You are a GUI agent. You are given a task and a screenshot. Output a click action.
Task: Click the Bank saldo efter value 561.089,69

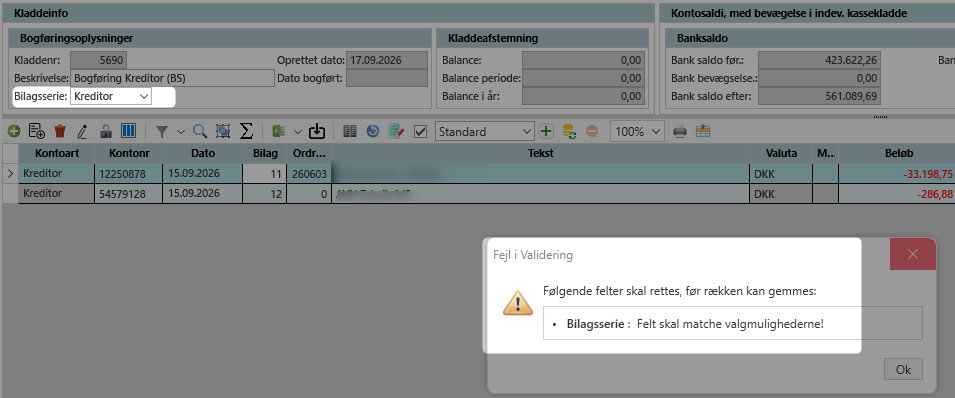[820, 96]
